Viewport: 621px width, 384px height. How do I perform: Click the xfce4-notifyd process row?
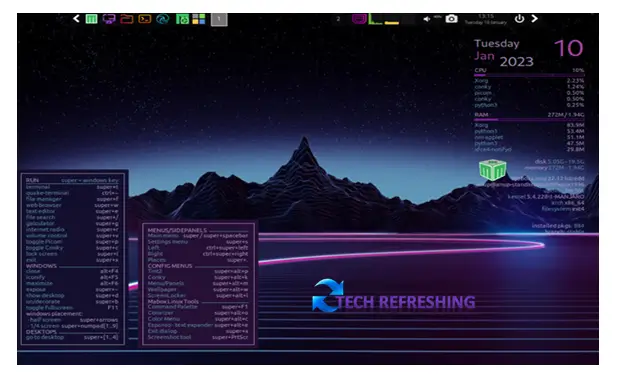tap(529, 150)
